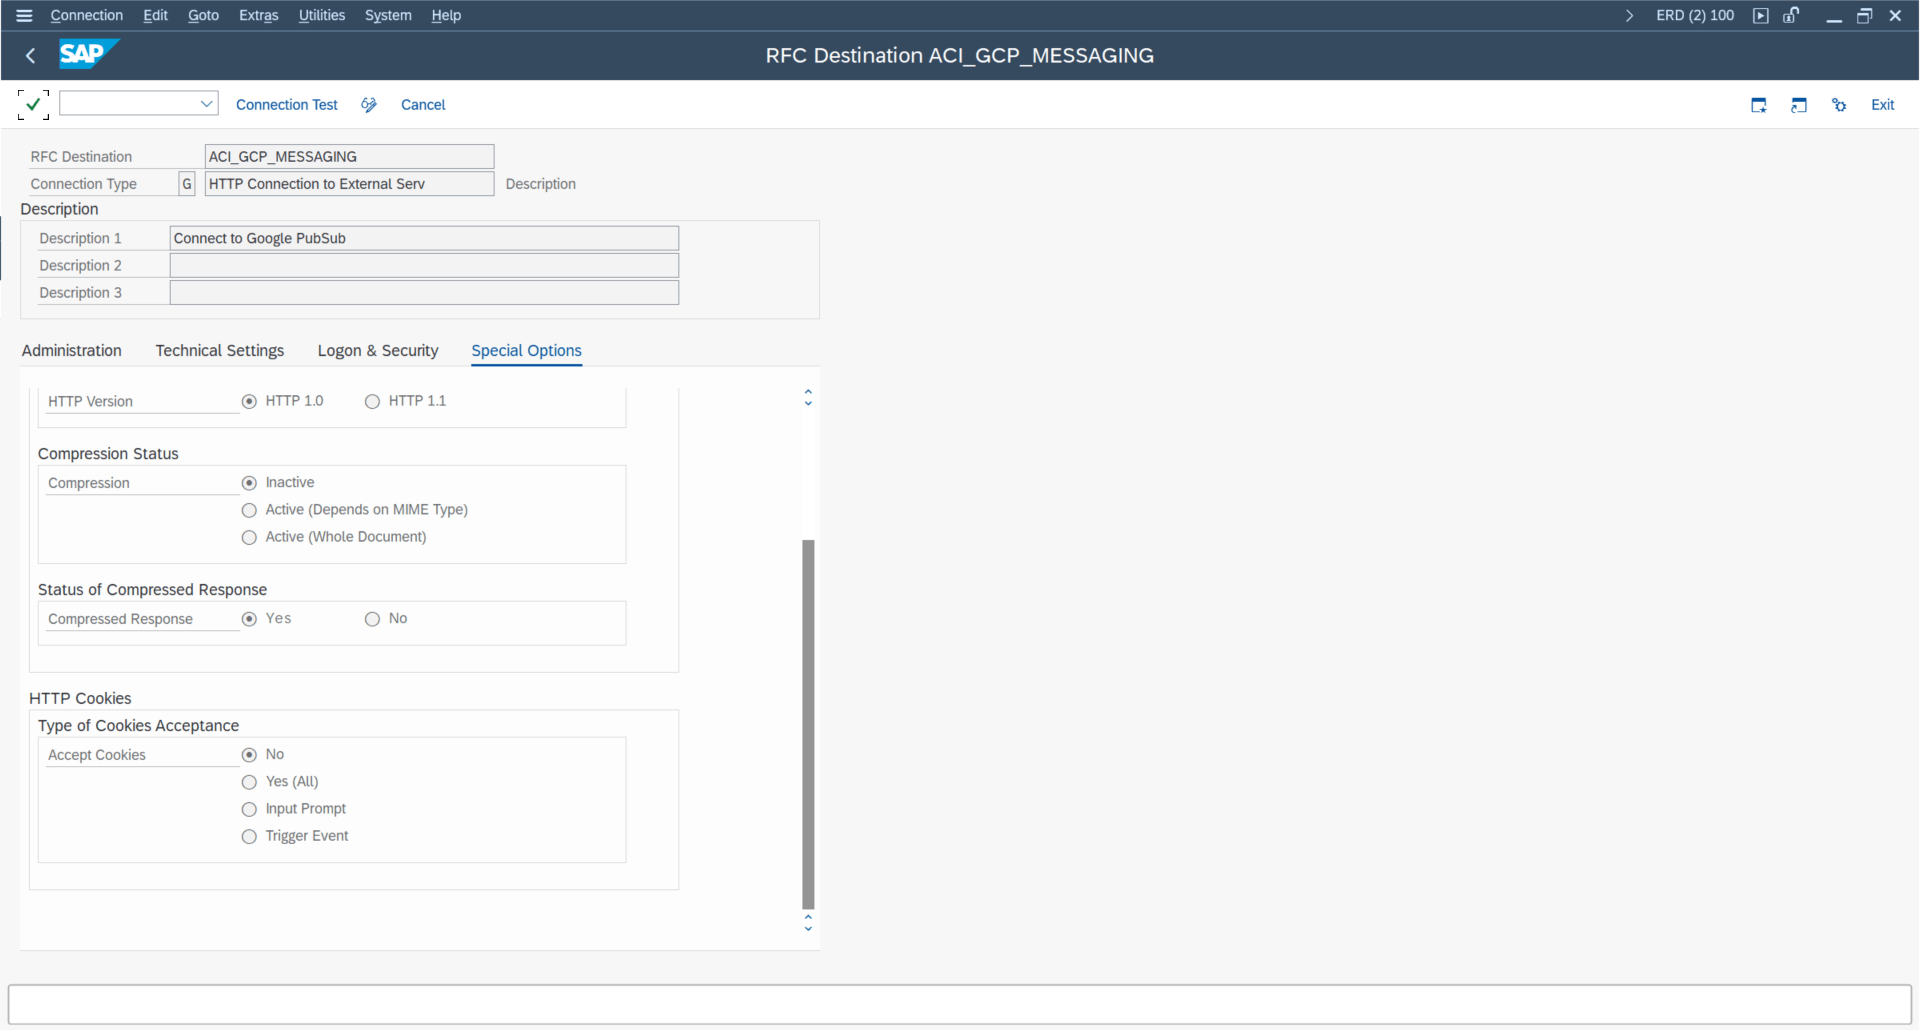Click the empty Description 3 field

(x=424, y=292)
